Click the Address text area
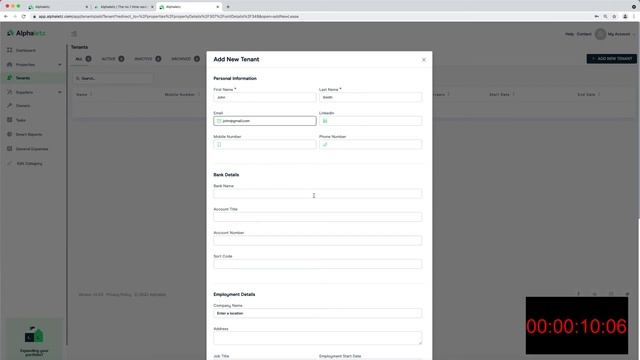 pyautogui.click(x=318, y=338)
